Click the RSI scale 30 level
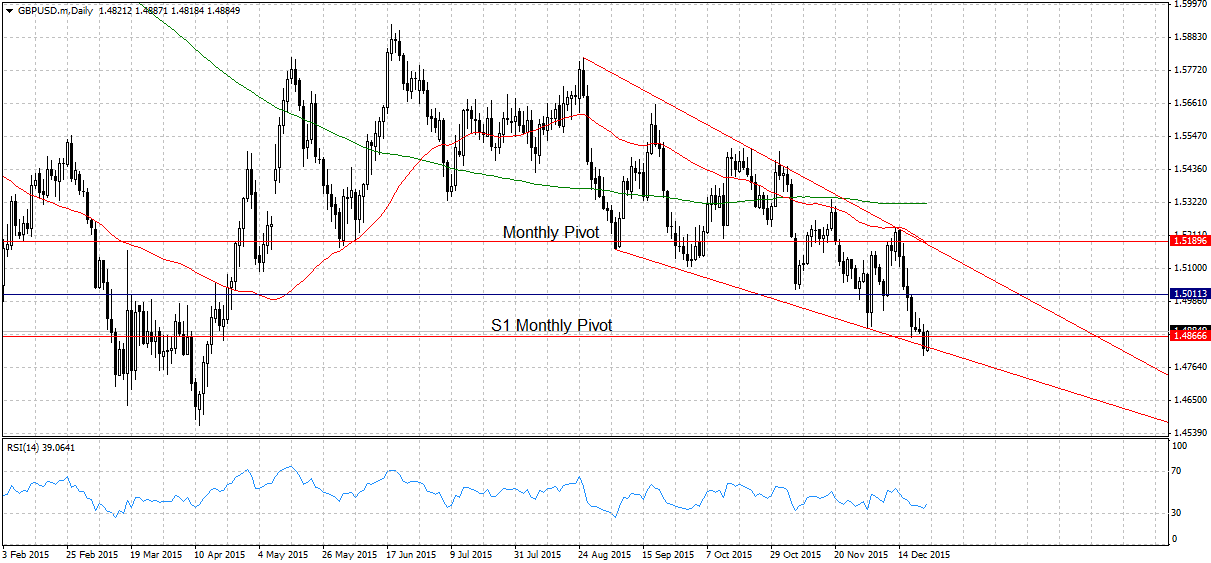Screen dimensions: 1211x563 click(x=1177, y=513)
